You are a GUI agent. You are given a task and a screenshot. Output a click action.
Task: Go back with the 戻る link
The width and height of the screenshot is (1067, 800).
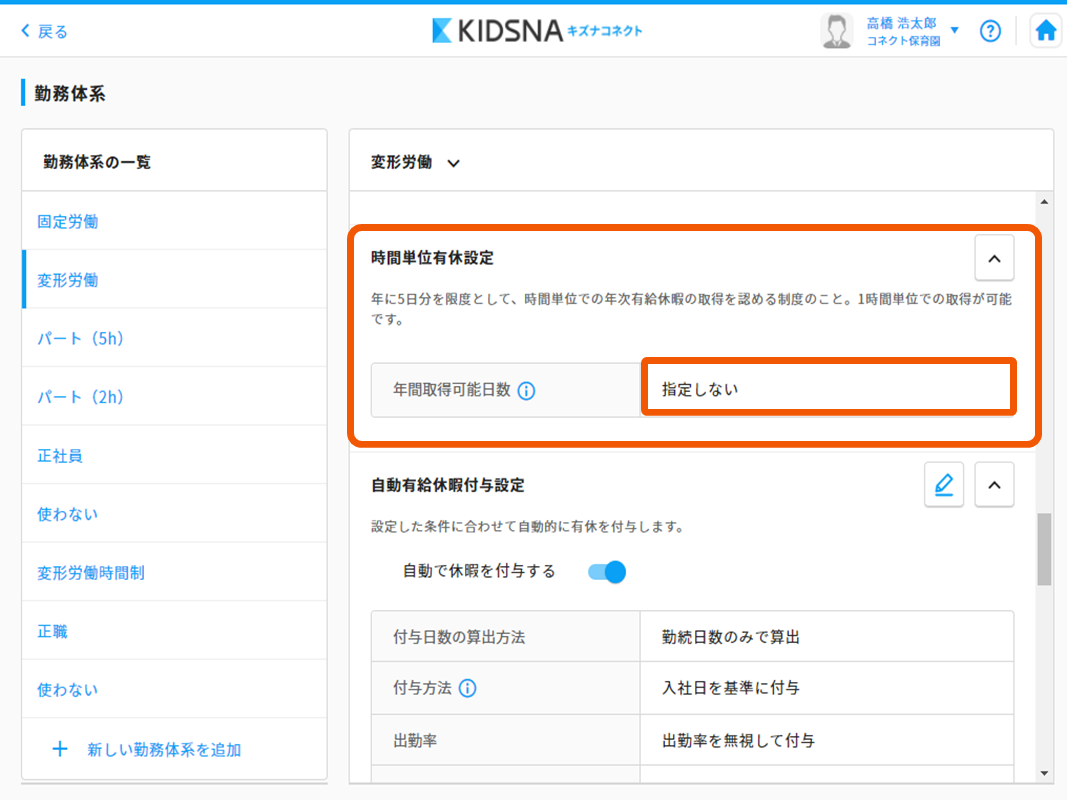coord(45,31)
